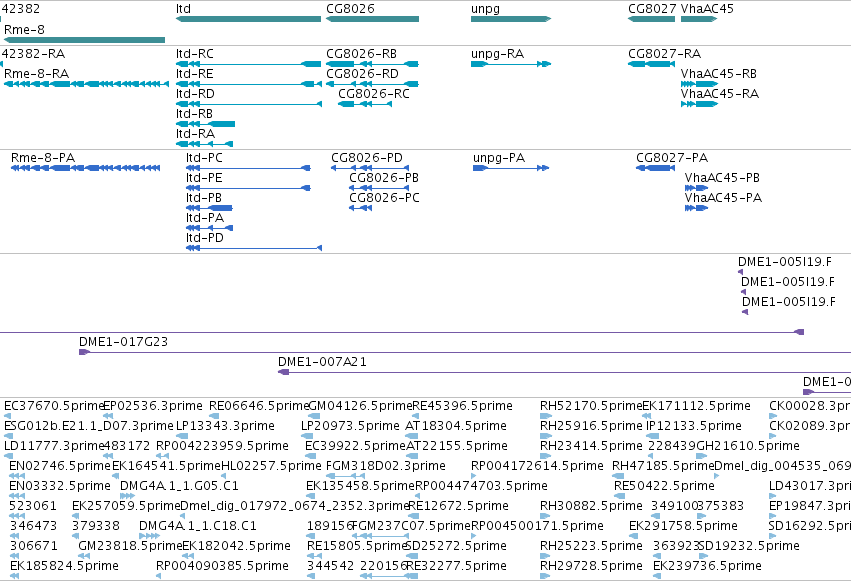The height and width of the screenshot is (581, 851).
Task: Click transcript ltd-RC
Action: 249,64
